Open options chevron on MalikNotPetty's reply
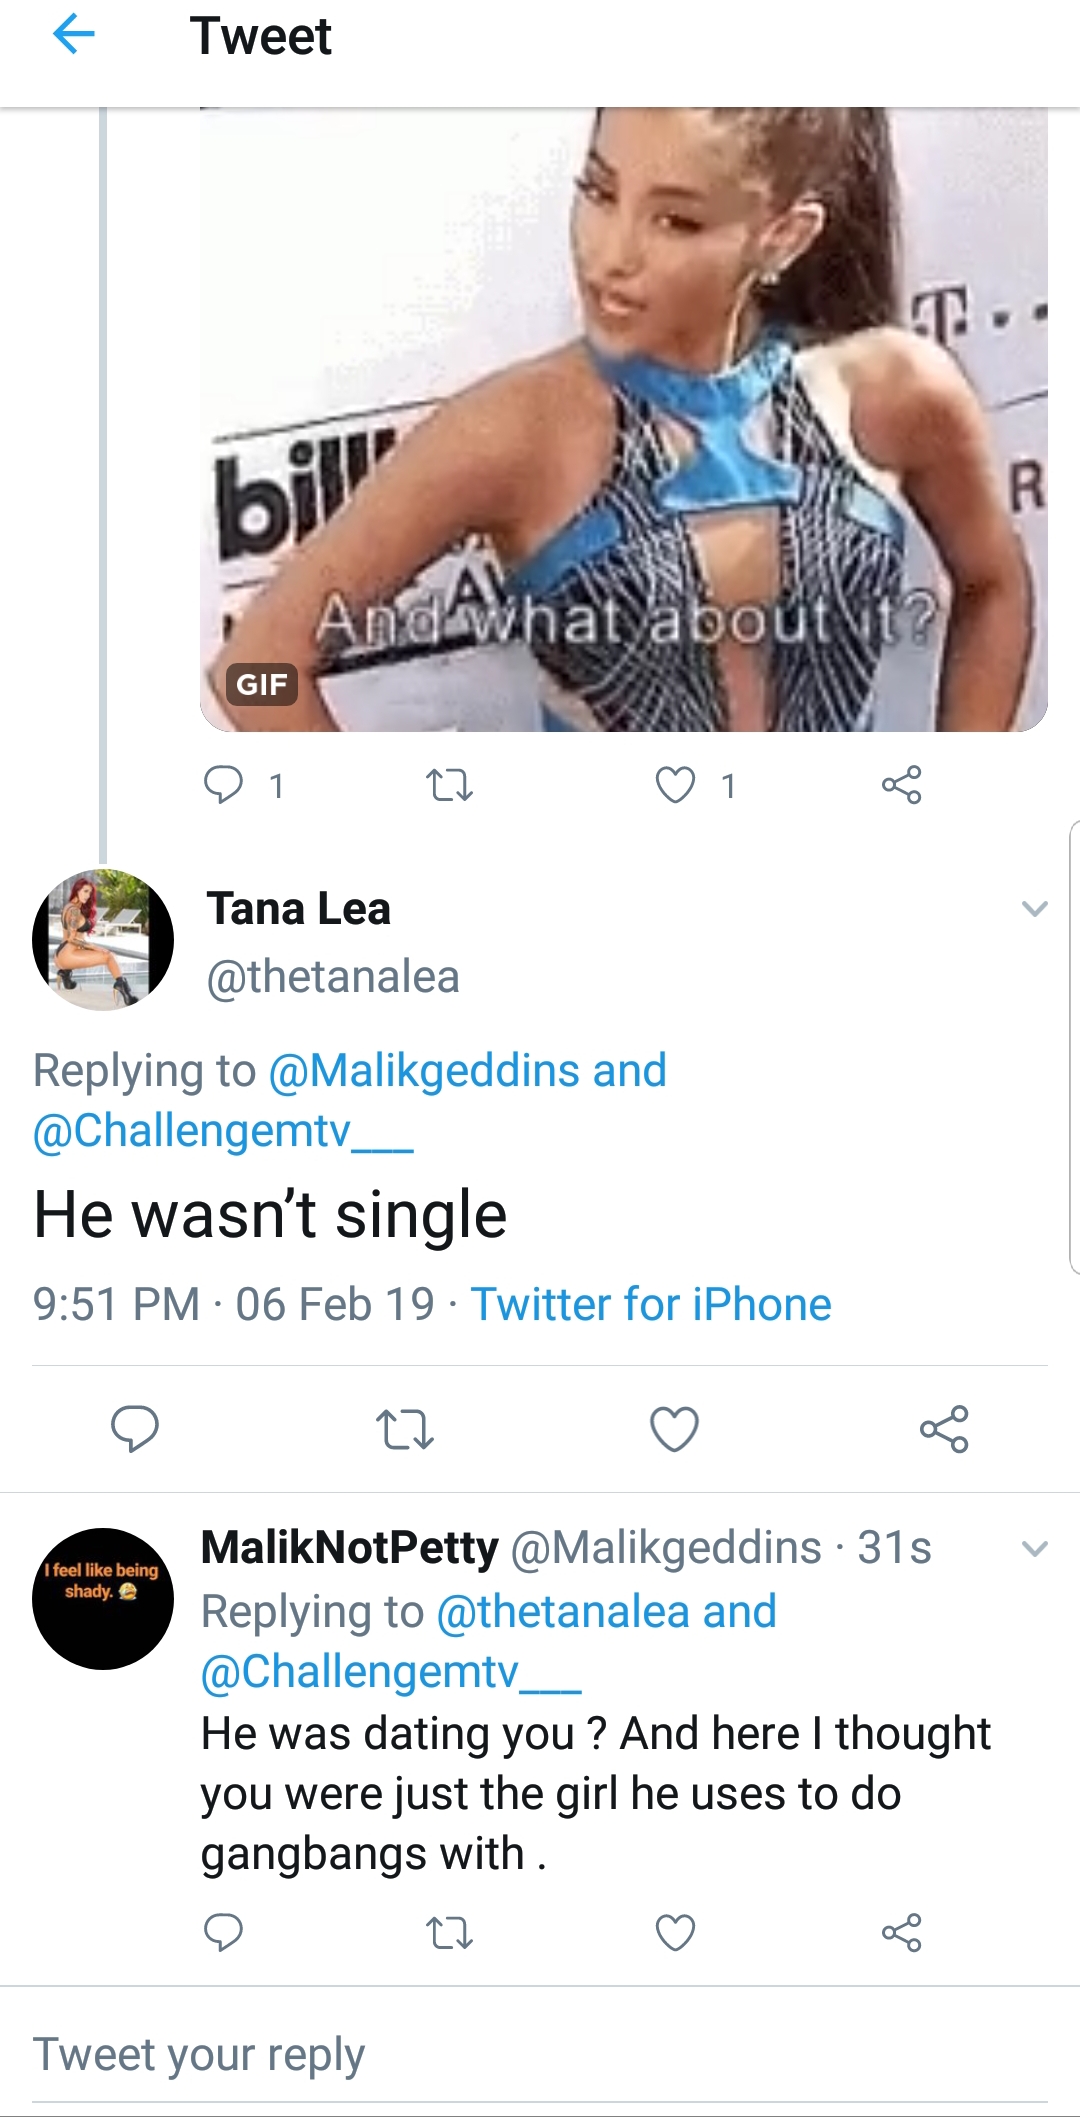This screenshot has width=1080, height=2117. (1035, 1549)
